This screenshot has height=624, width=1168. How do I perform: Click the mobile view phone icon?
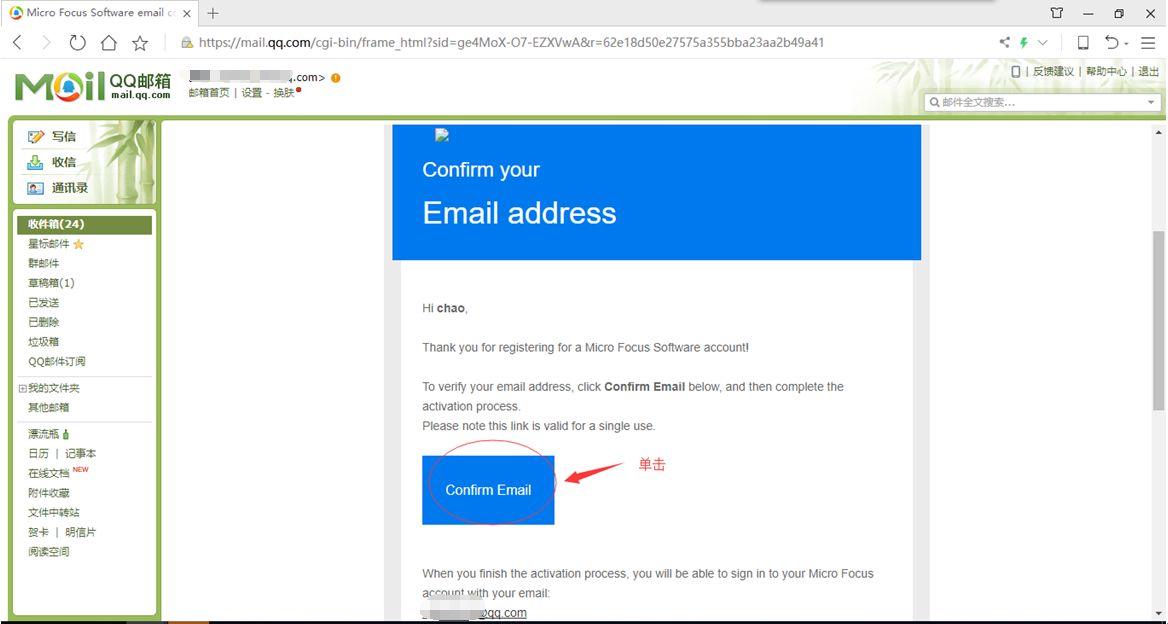[x=1083, y=42]
